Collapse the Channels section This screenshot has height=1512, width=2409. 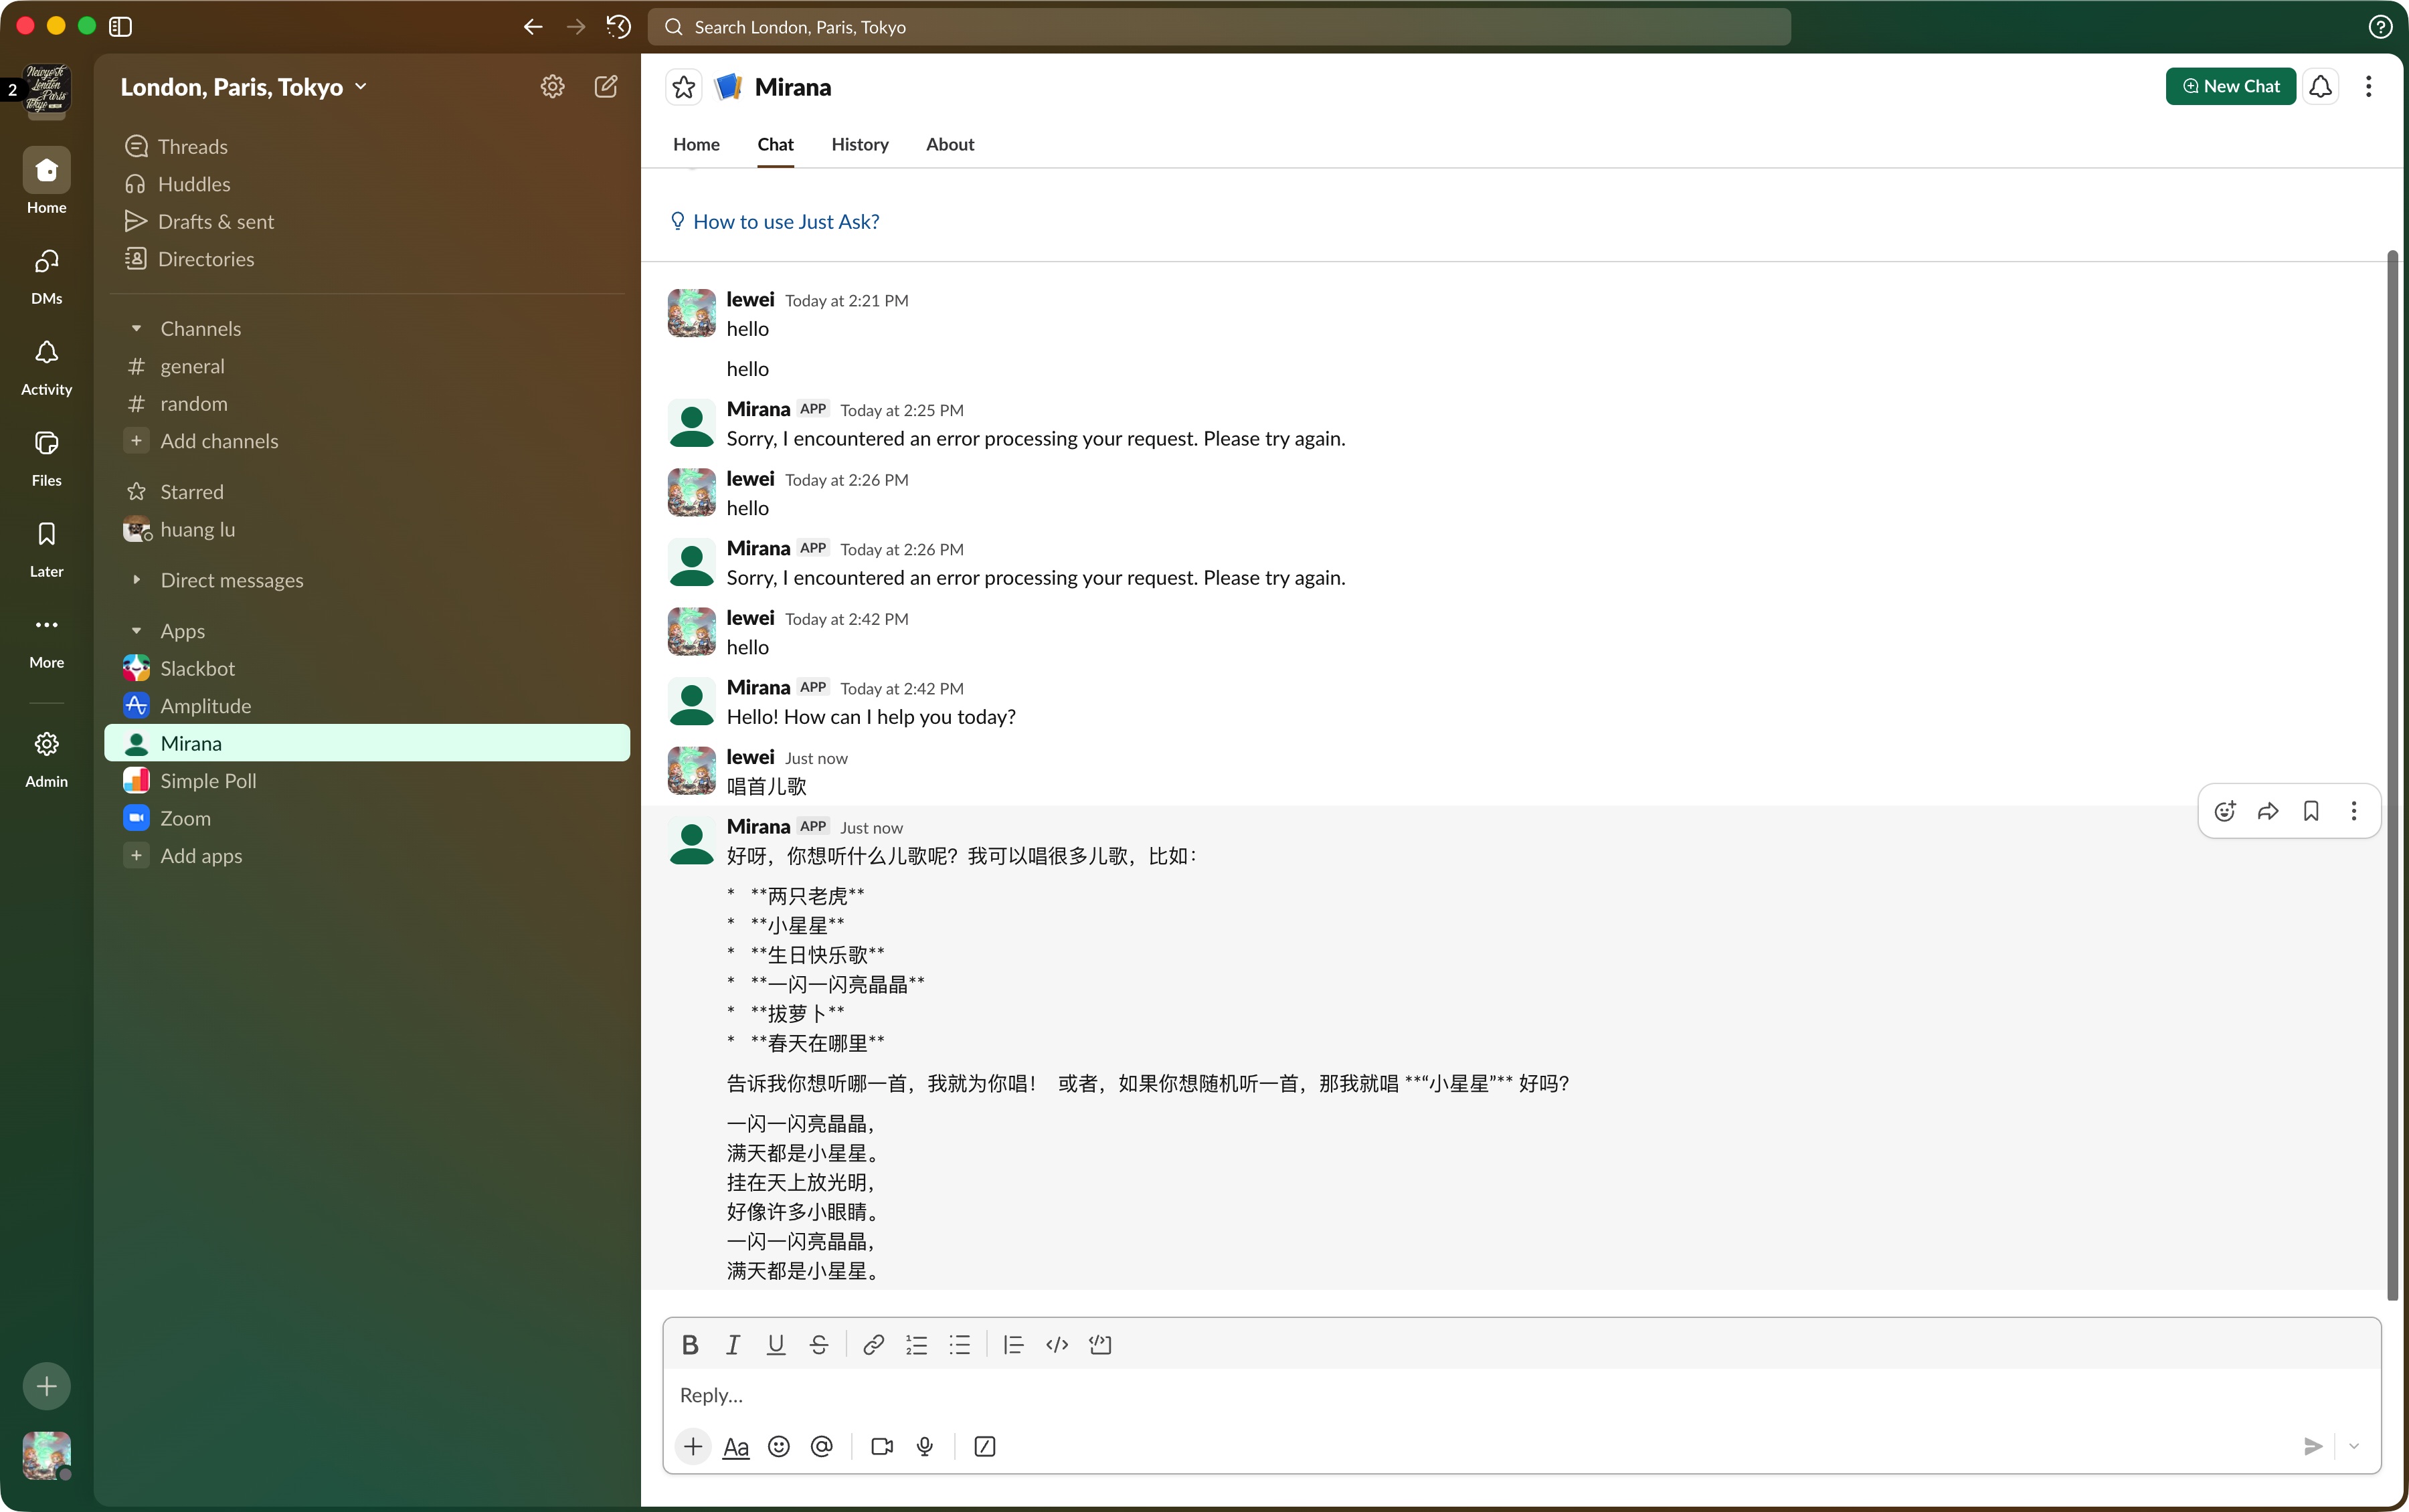pos(137,329)
